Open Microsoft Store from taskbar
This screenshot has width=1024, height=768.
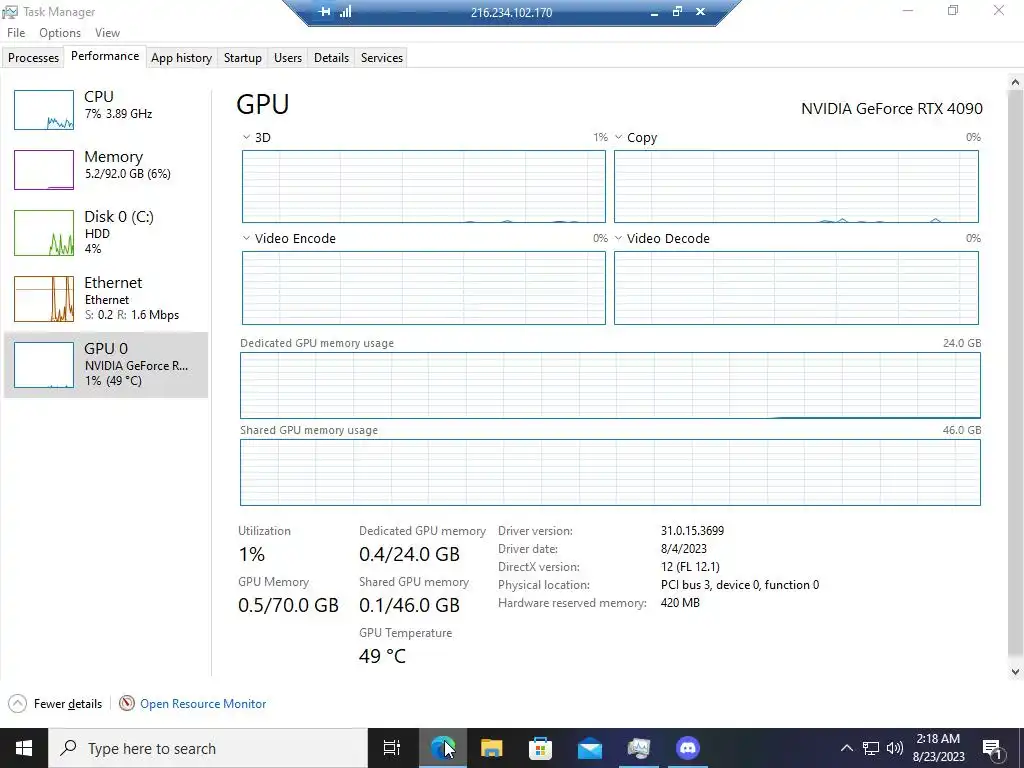pos(540,748)
